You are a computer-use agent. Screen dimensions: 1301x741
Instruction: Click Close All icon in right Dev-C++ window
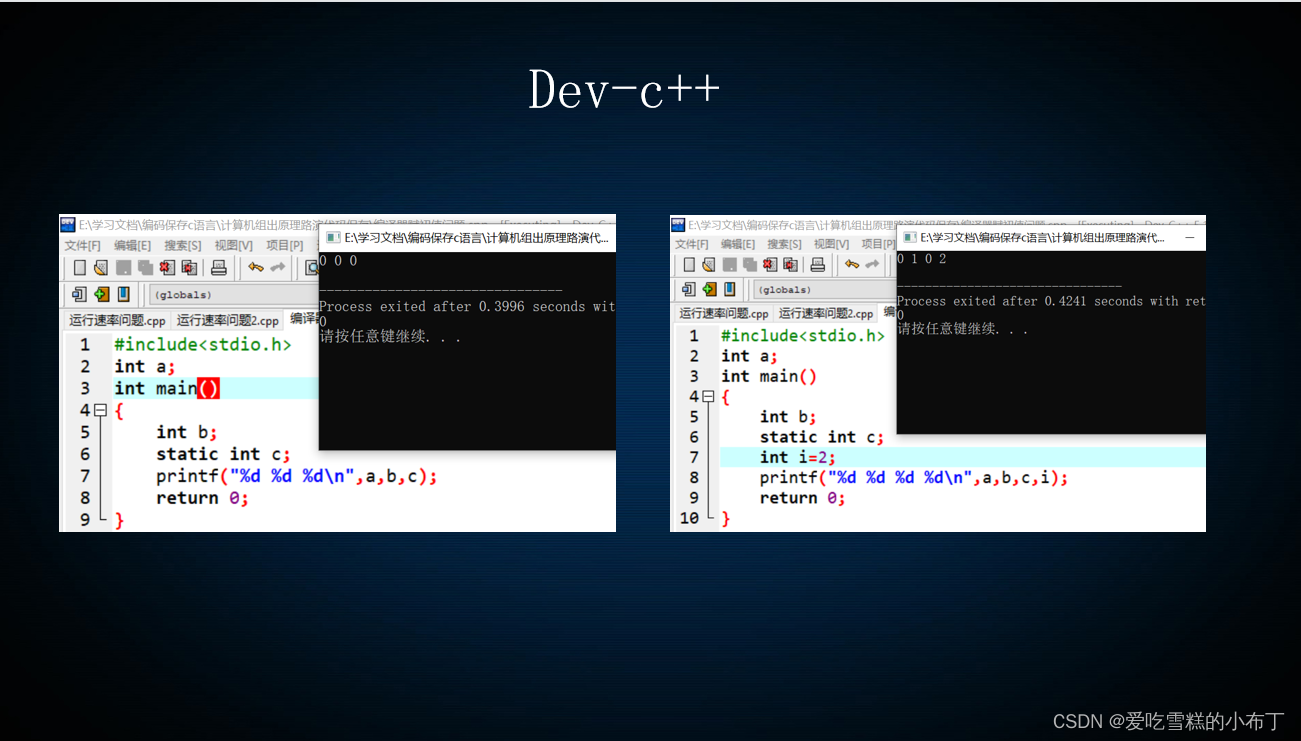(790, 264)
